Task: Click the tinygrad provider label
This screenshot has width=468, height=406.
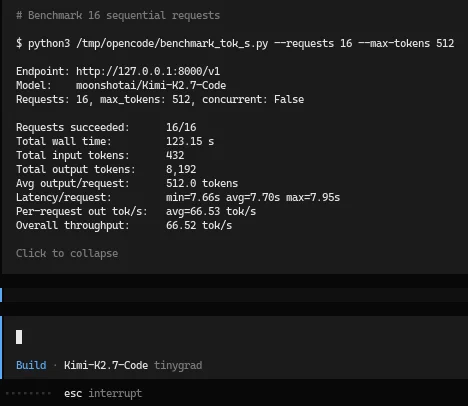Action: pos(178,365)
